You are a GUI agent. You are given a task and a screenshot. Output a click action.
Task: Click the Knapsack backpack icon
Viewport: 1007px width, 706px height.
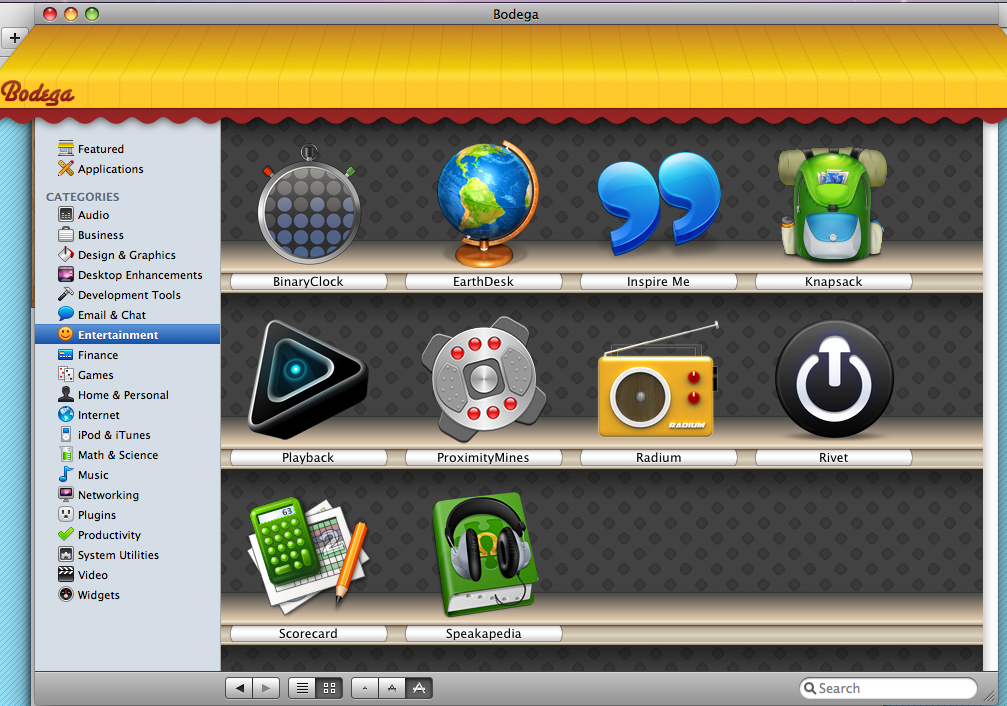(x=833, y=204)
